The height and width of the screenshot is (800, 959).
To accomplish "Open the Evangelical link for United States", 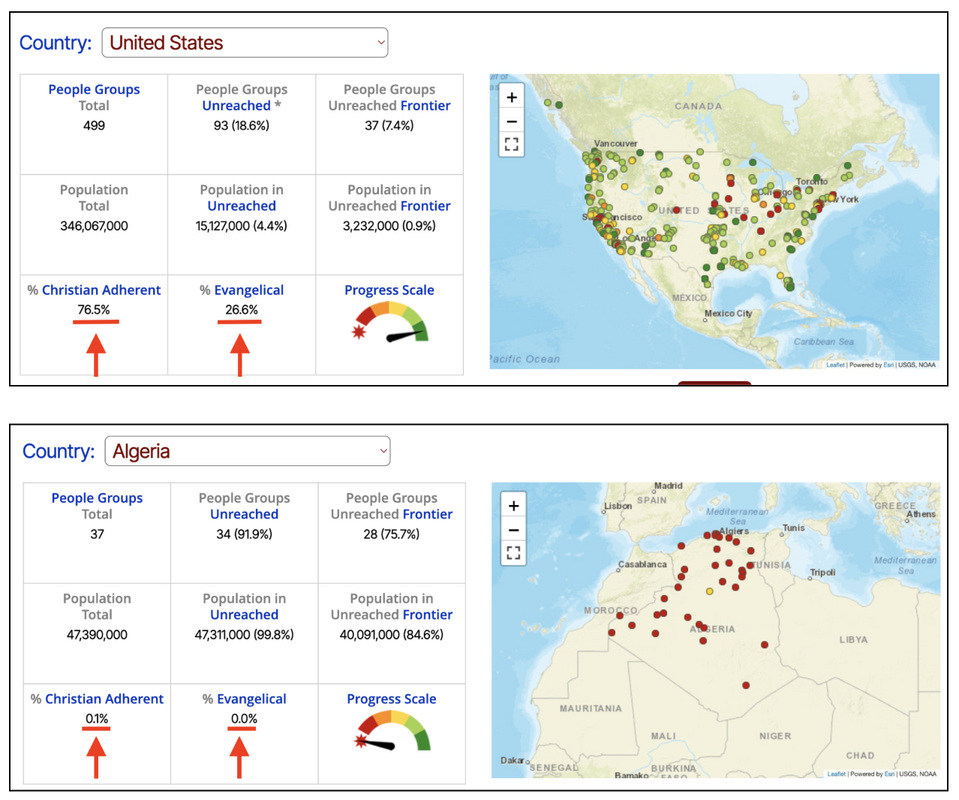I will pos(249,291).
